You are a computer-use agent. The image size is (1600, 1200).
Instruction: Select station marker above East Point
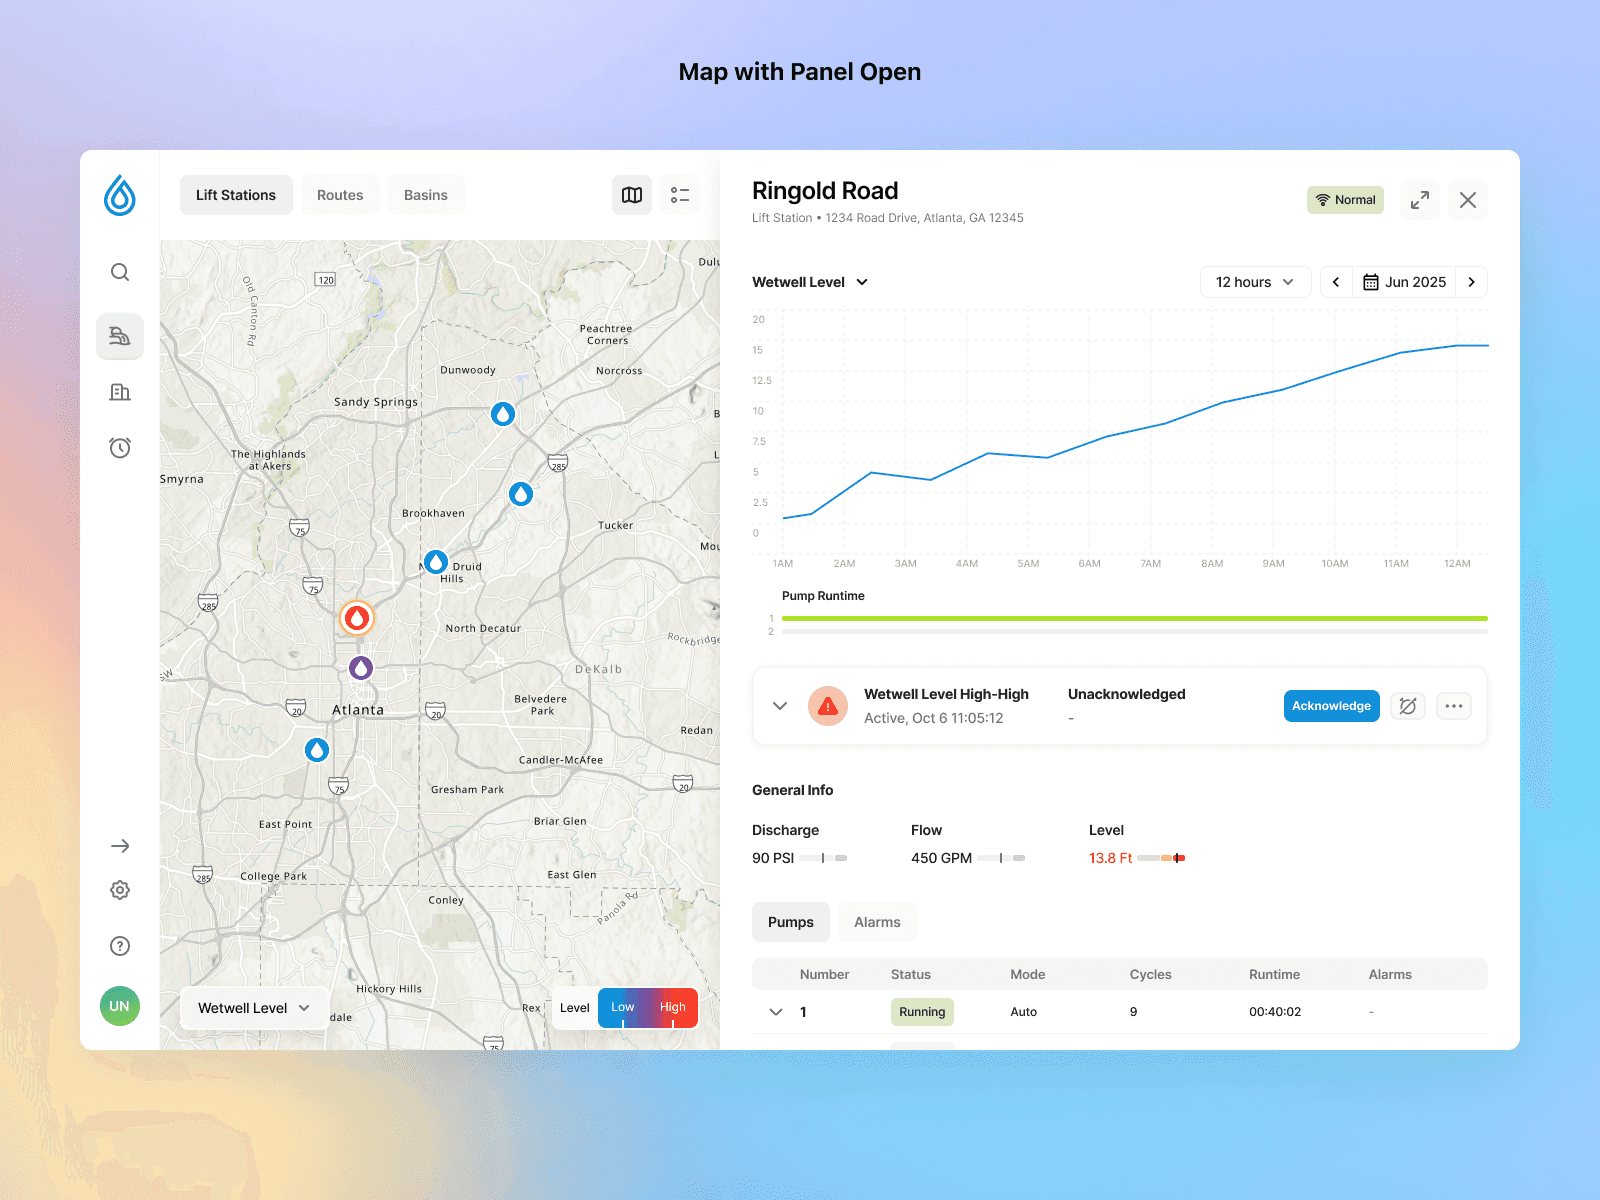click(317, 750)
